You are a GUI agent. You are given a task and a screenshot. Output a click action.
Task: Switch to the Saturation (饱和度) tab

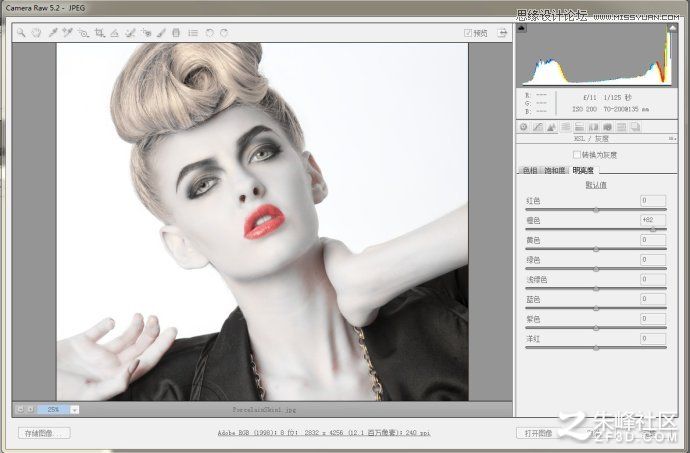(x=554, y=170)
